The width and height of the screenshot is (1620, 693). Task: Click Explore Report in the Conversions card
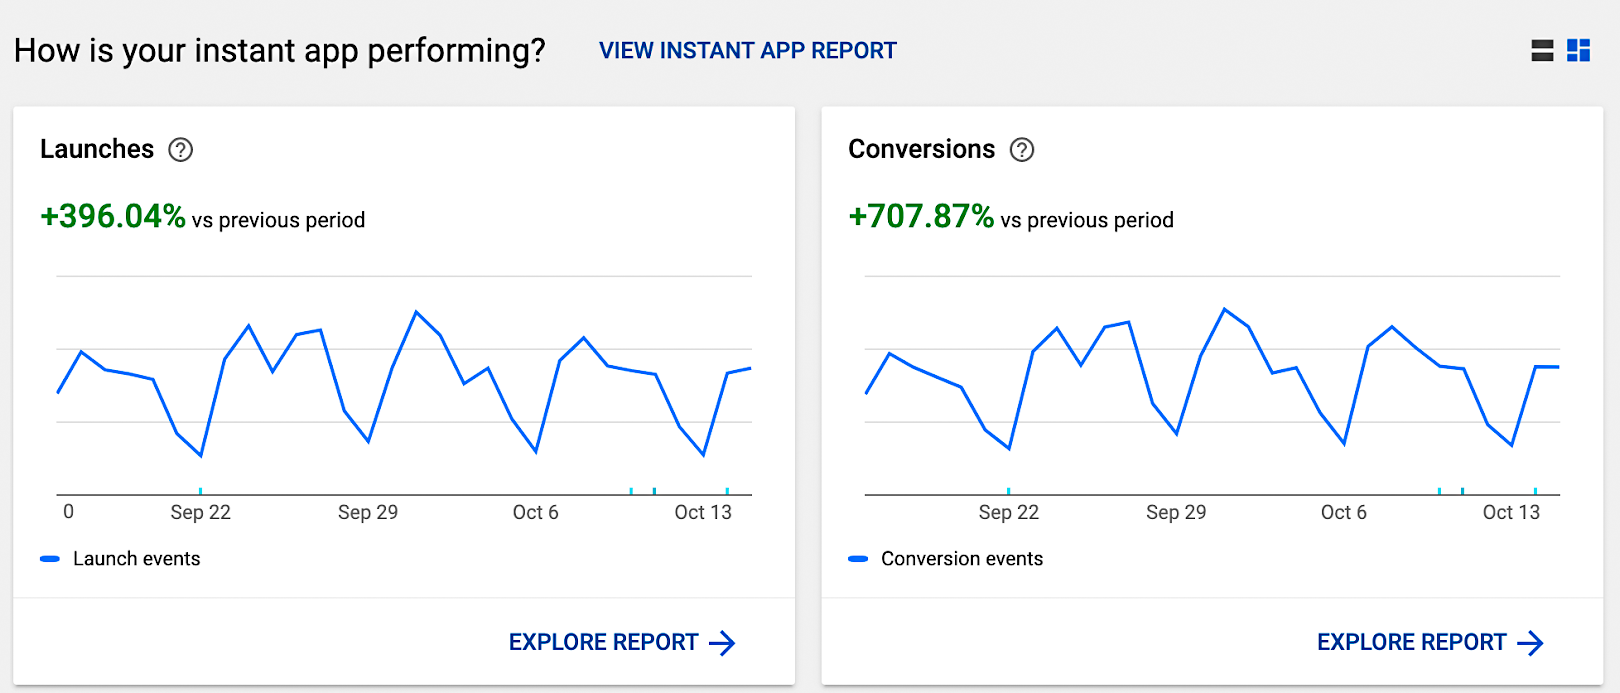point(1430,642)
